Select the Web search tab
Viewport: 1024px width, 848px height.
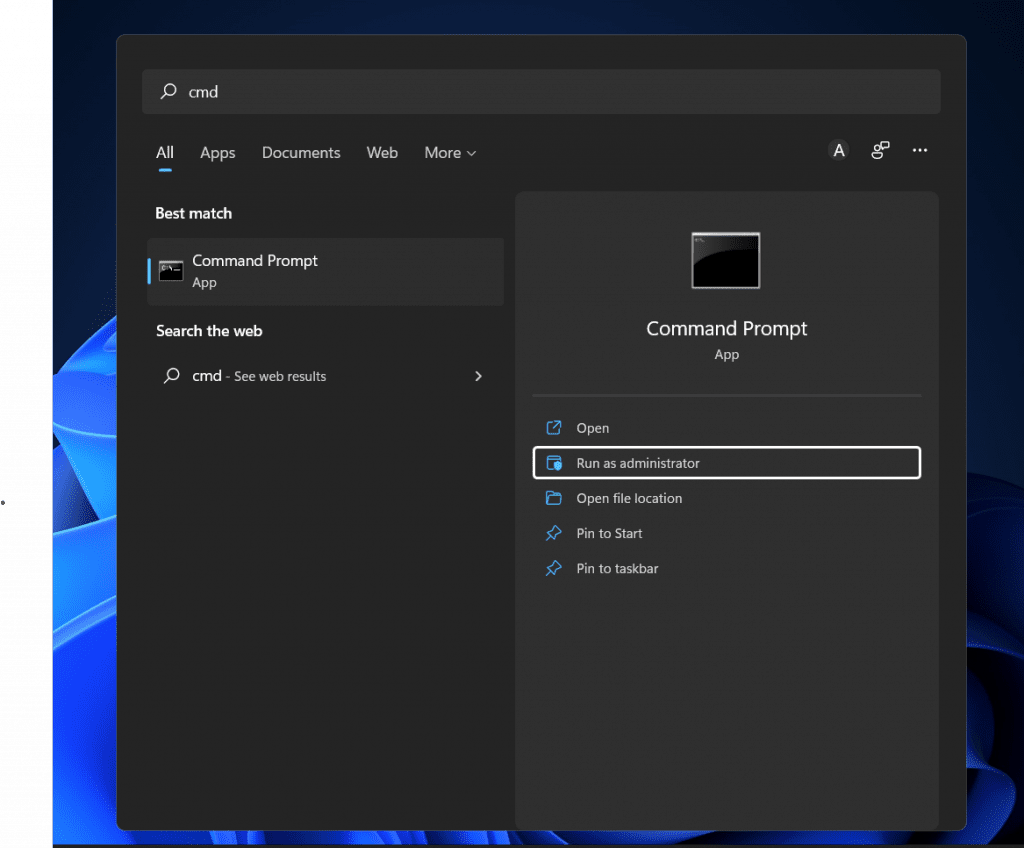click(382, 152)
